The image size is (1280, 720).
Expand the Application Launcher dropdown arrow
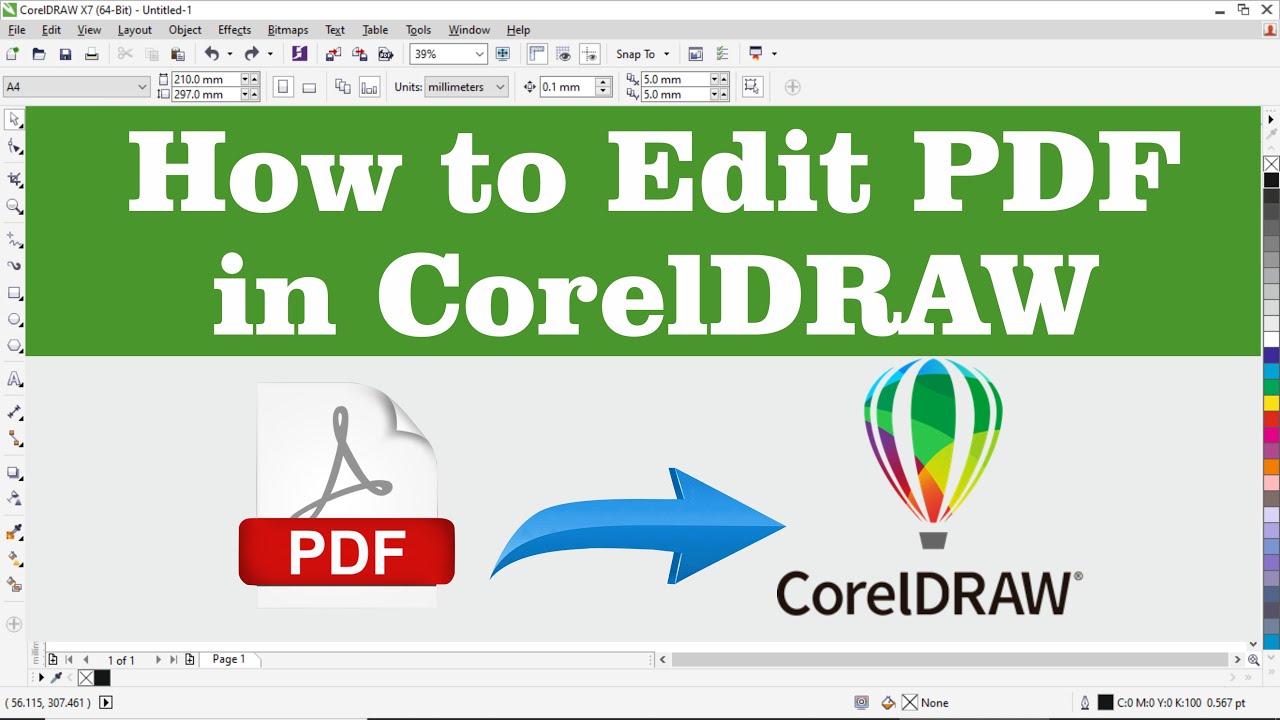(774, 54)
